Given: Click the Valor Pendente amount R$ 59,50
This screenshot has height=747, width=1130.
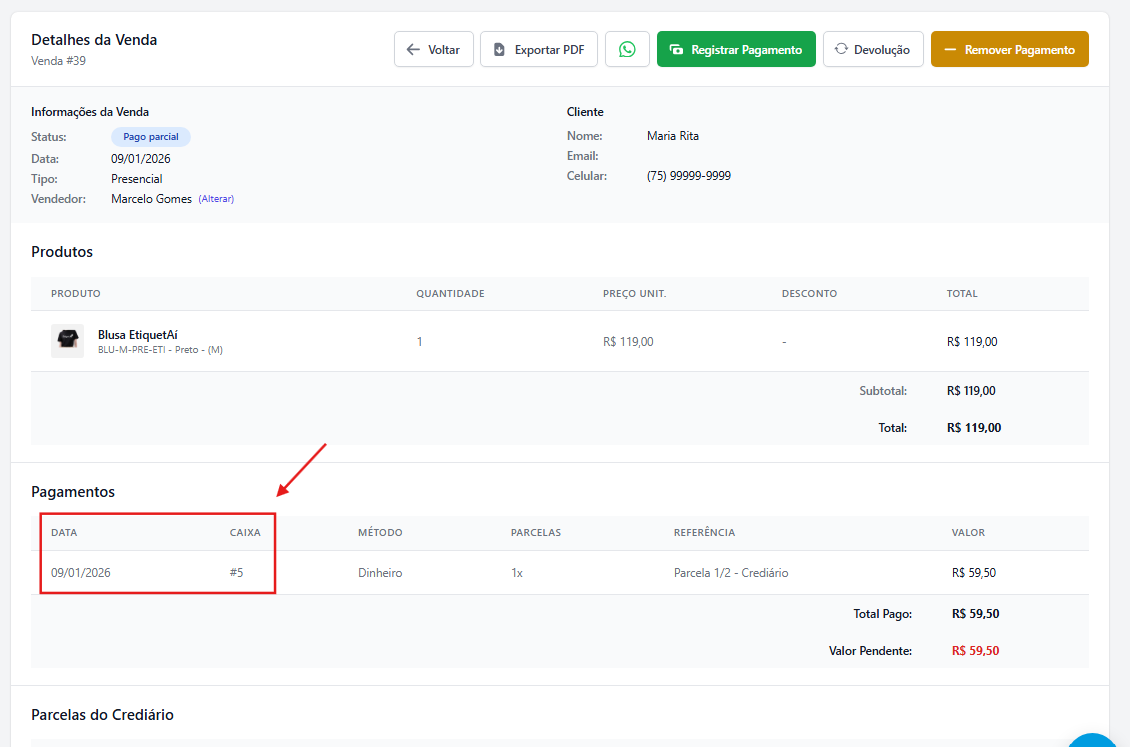Looking at the screenshot, I should pyautogui.click(x=975, y=651).
